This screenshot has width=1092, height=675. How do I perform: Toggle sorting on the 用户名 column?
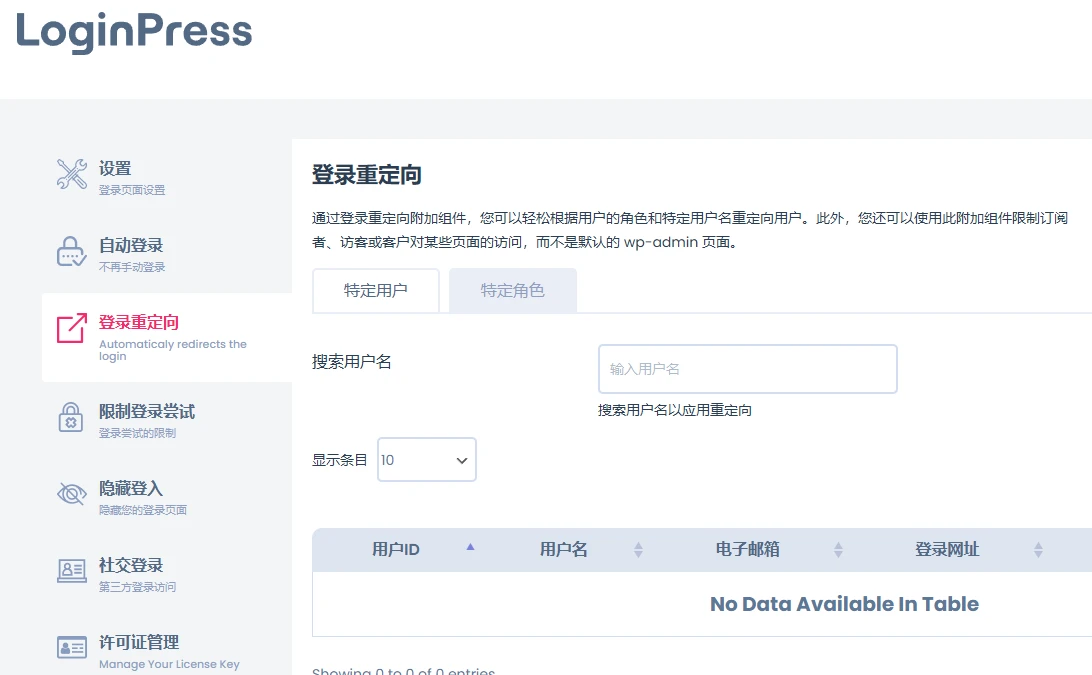click(x=638, y=548)
